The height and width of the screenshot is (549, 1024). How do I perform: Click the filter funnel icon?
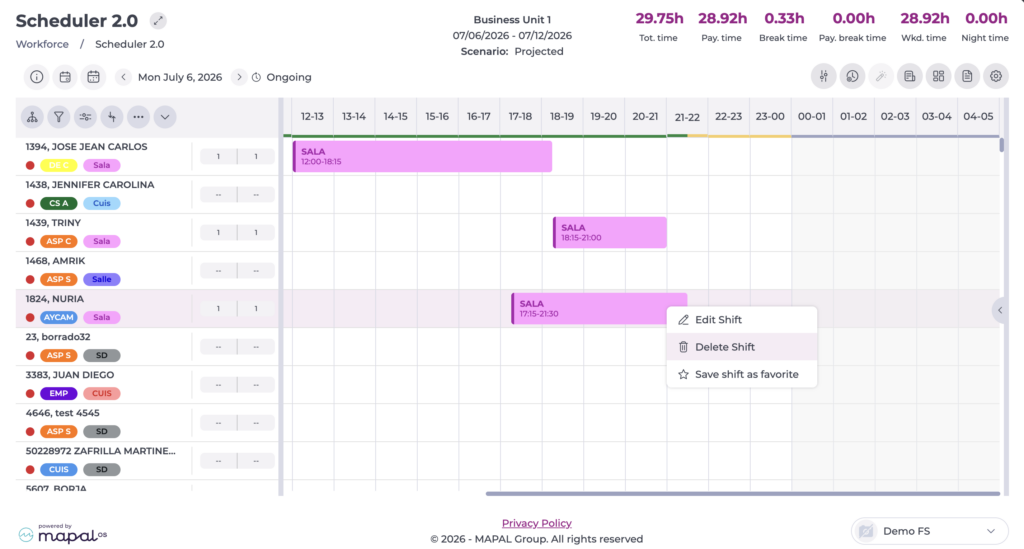click(59, 117)
